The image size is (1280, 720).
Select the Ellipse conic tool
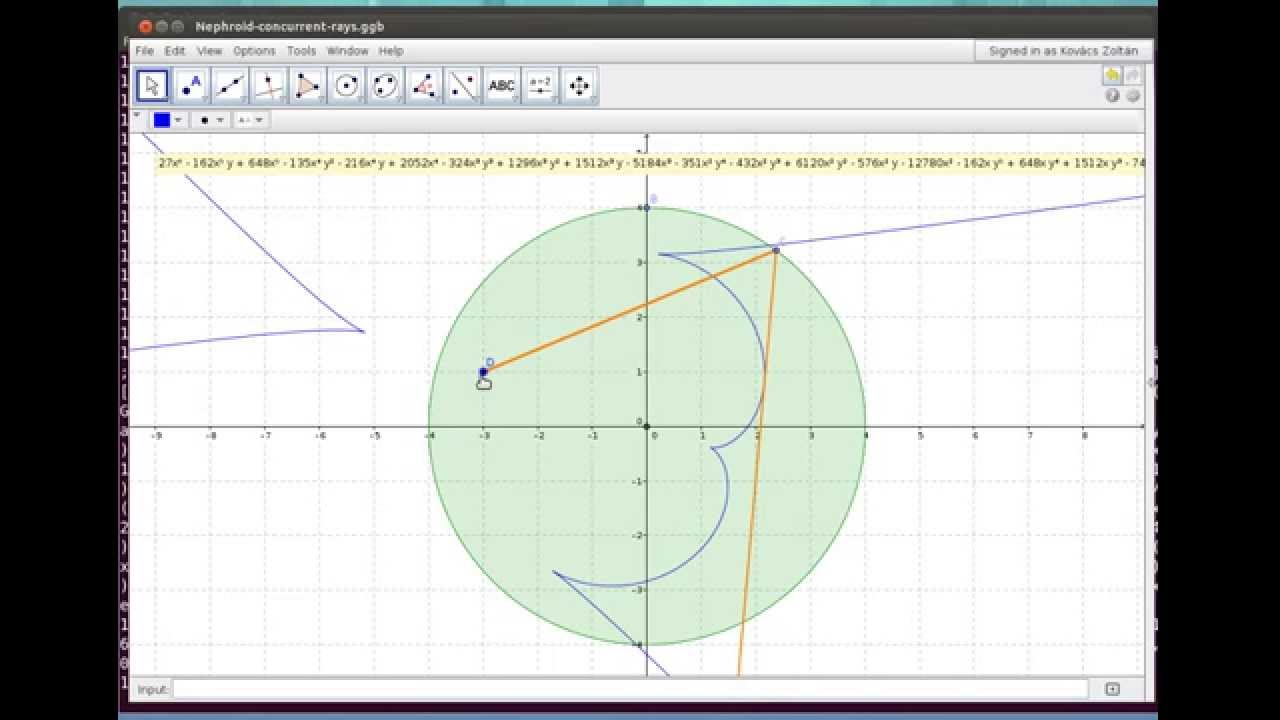click(x=386, y=86)
